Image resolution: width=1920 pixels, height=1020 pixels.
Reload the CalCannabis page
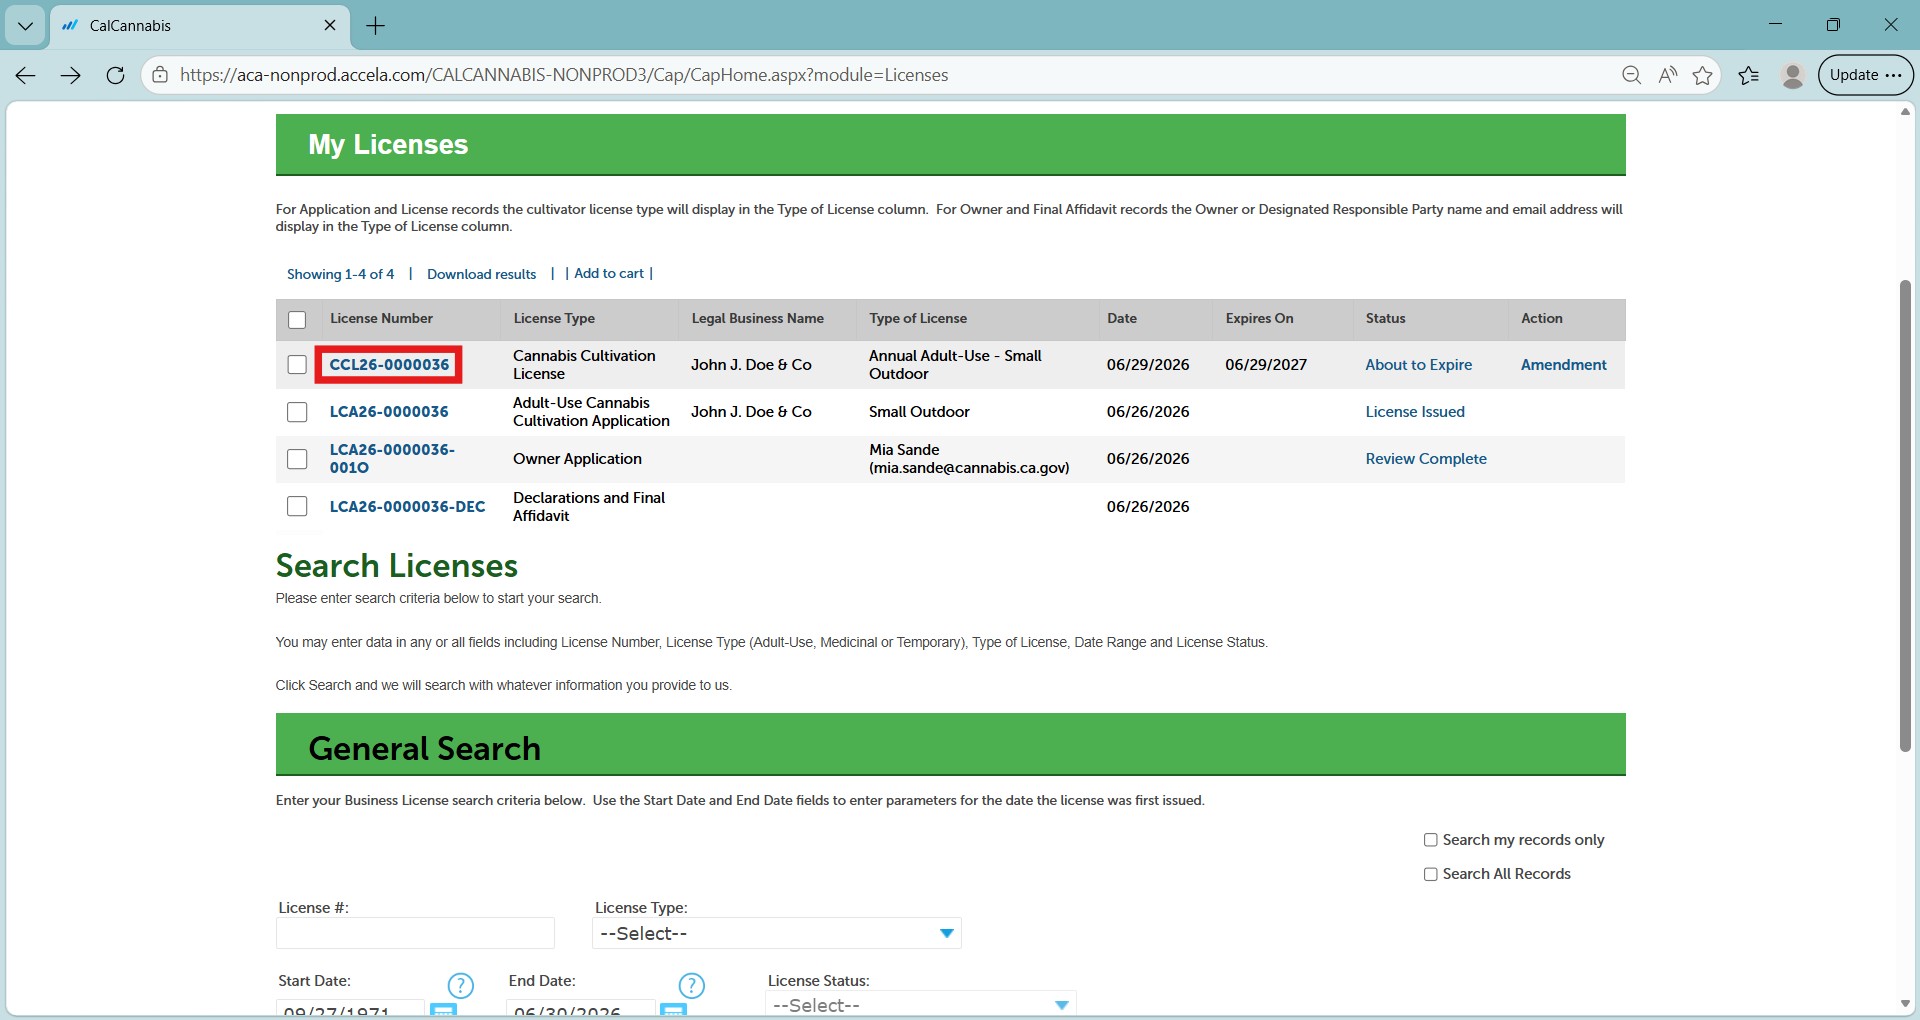point(115,75)
